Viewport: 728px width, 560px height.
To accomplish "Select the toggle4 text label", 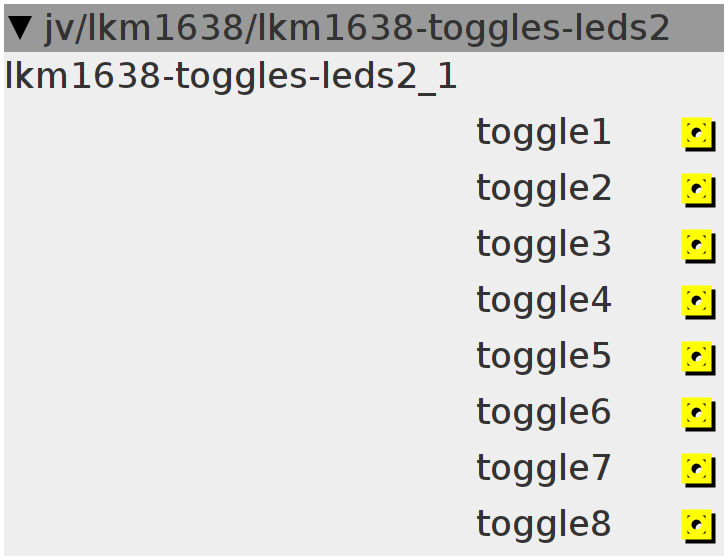I will click(543, 301).
